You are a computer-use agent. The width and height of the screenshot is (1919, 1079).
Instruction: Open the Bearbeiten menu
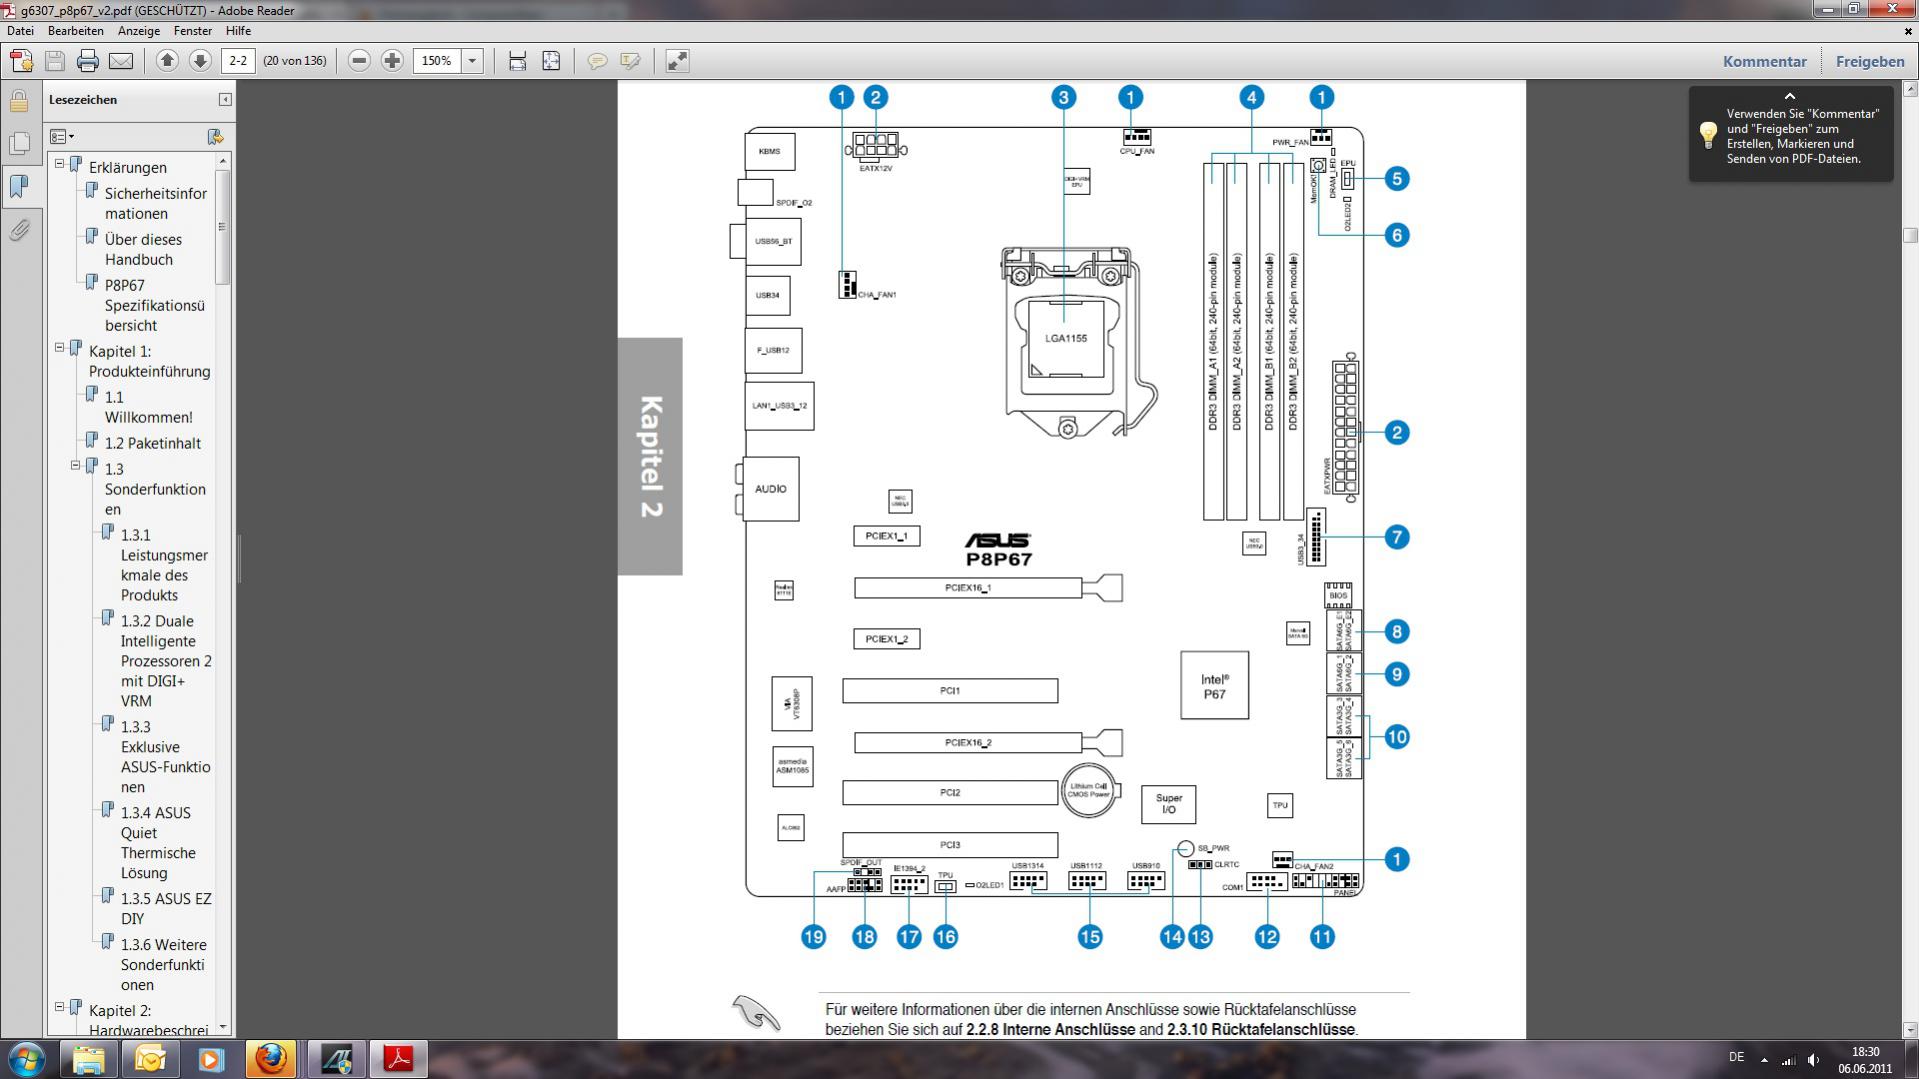[x=75, y=31]
